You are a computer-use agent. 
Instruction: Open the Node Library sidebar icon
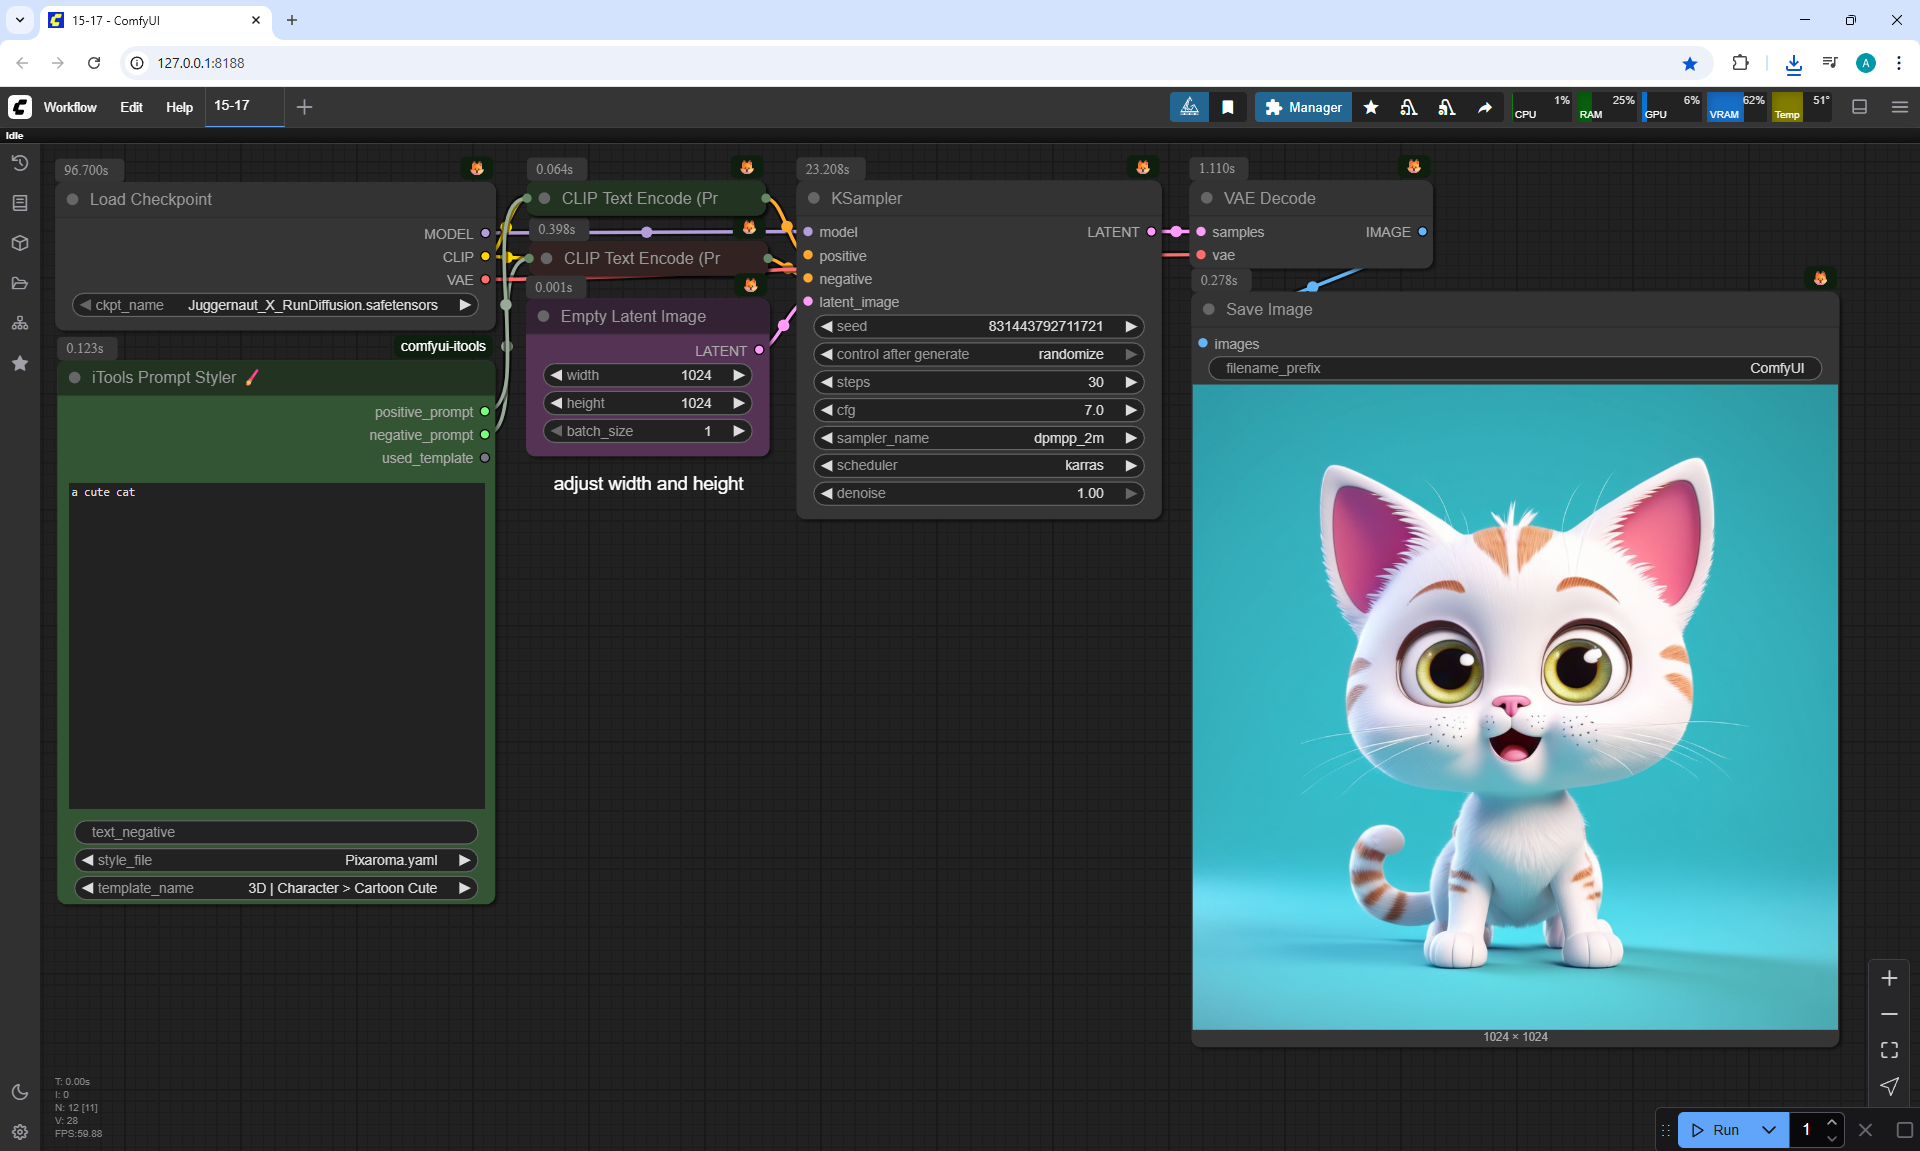pos(20,203)
